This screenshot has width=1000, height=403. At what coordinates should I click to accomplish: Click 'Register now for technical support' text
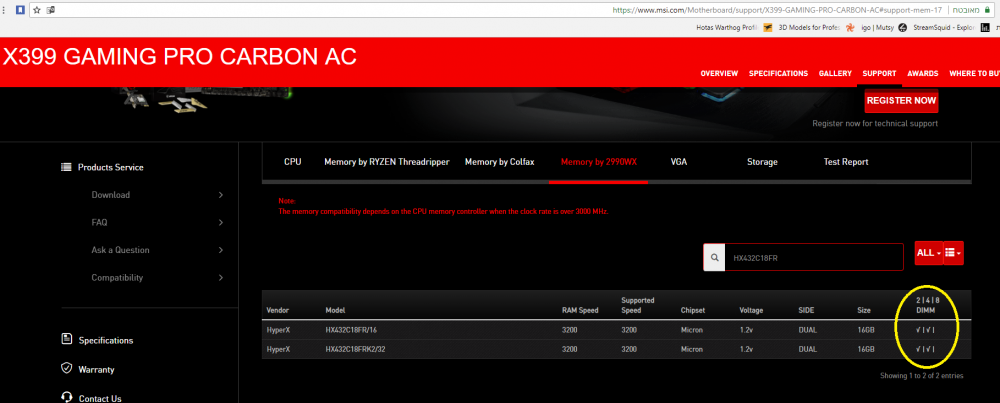point(875,123)
